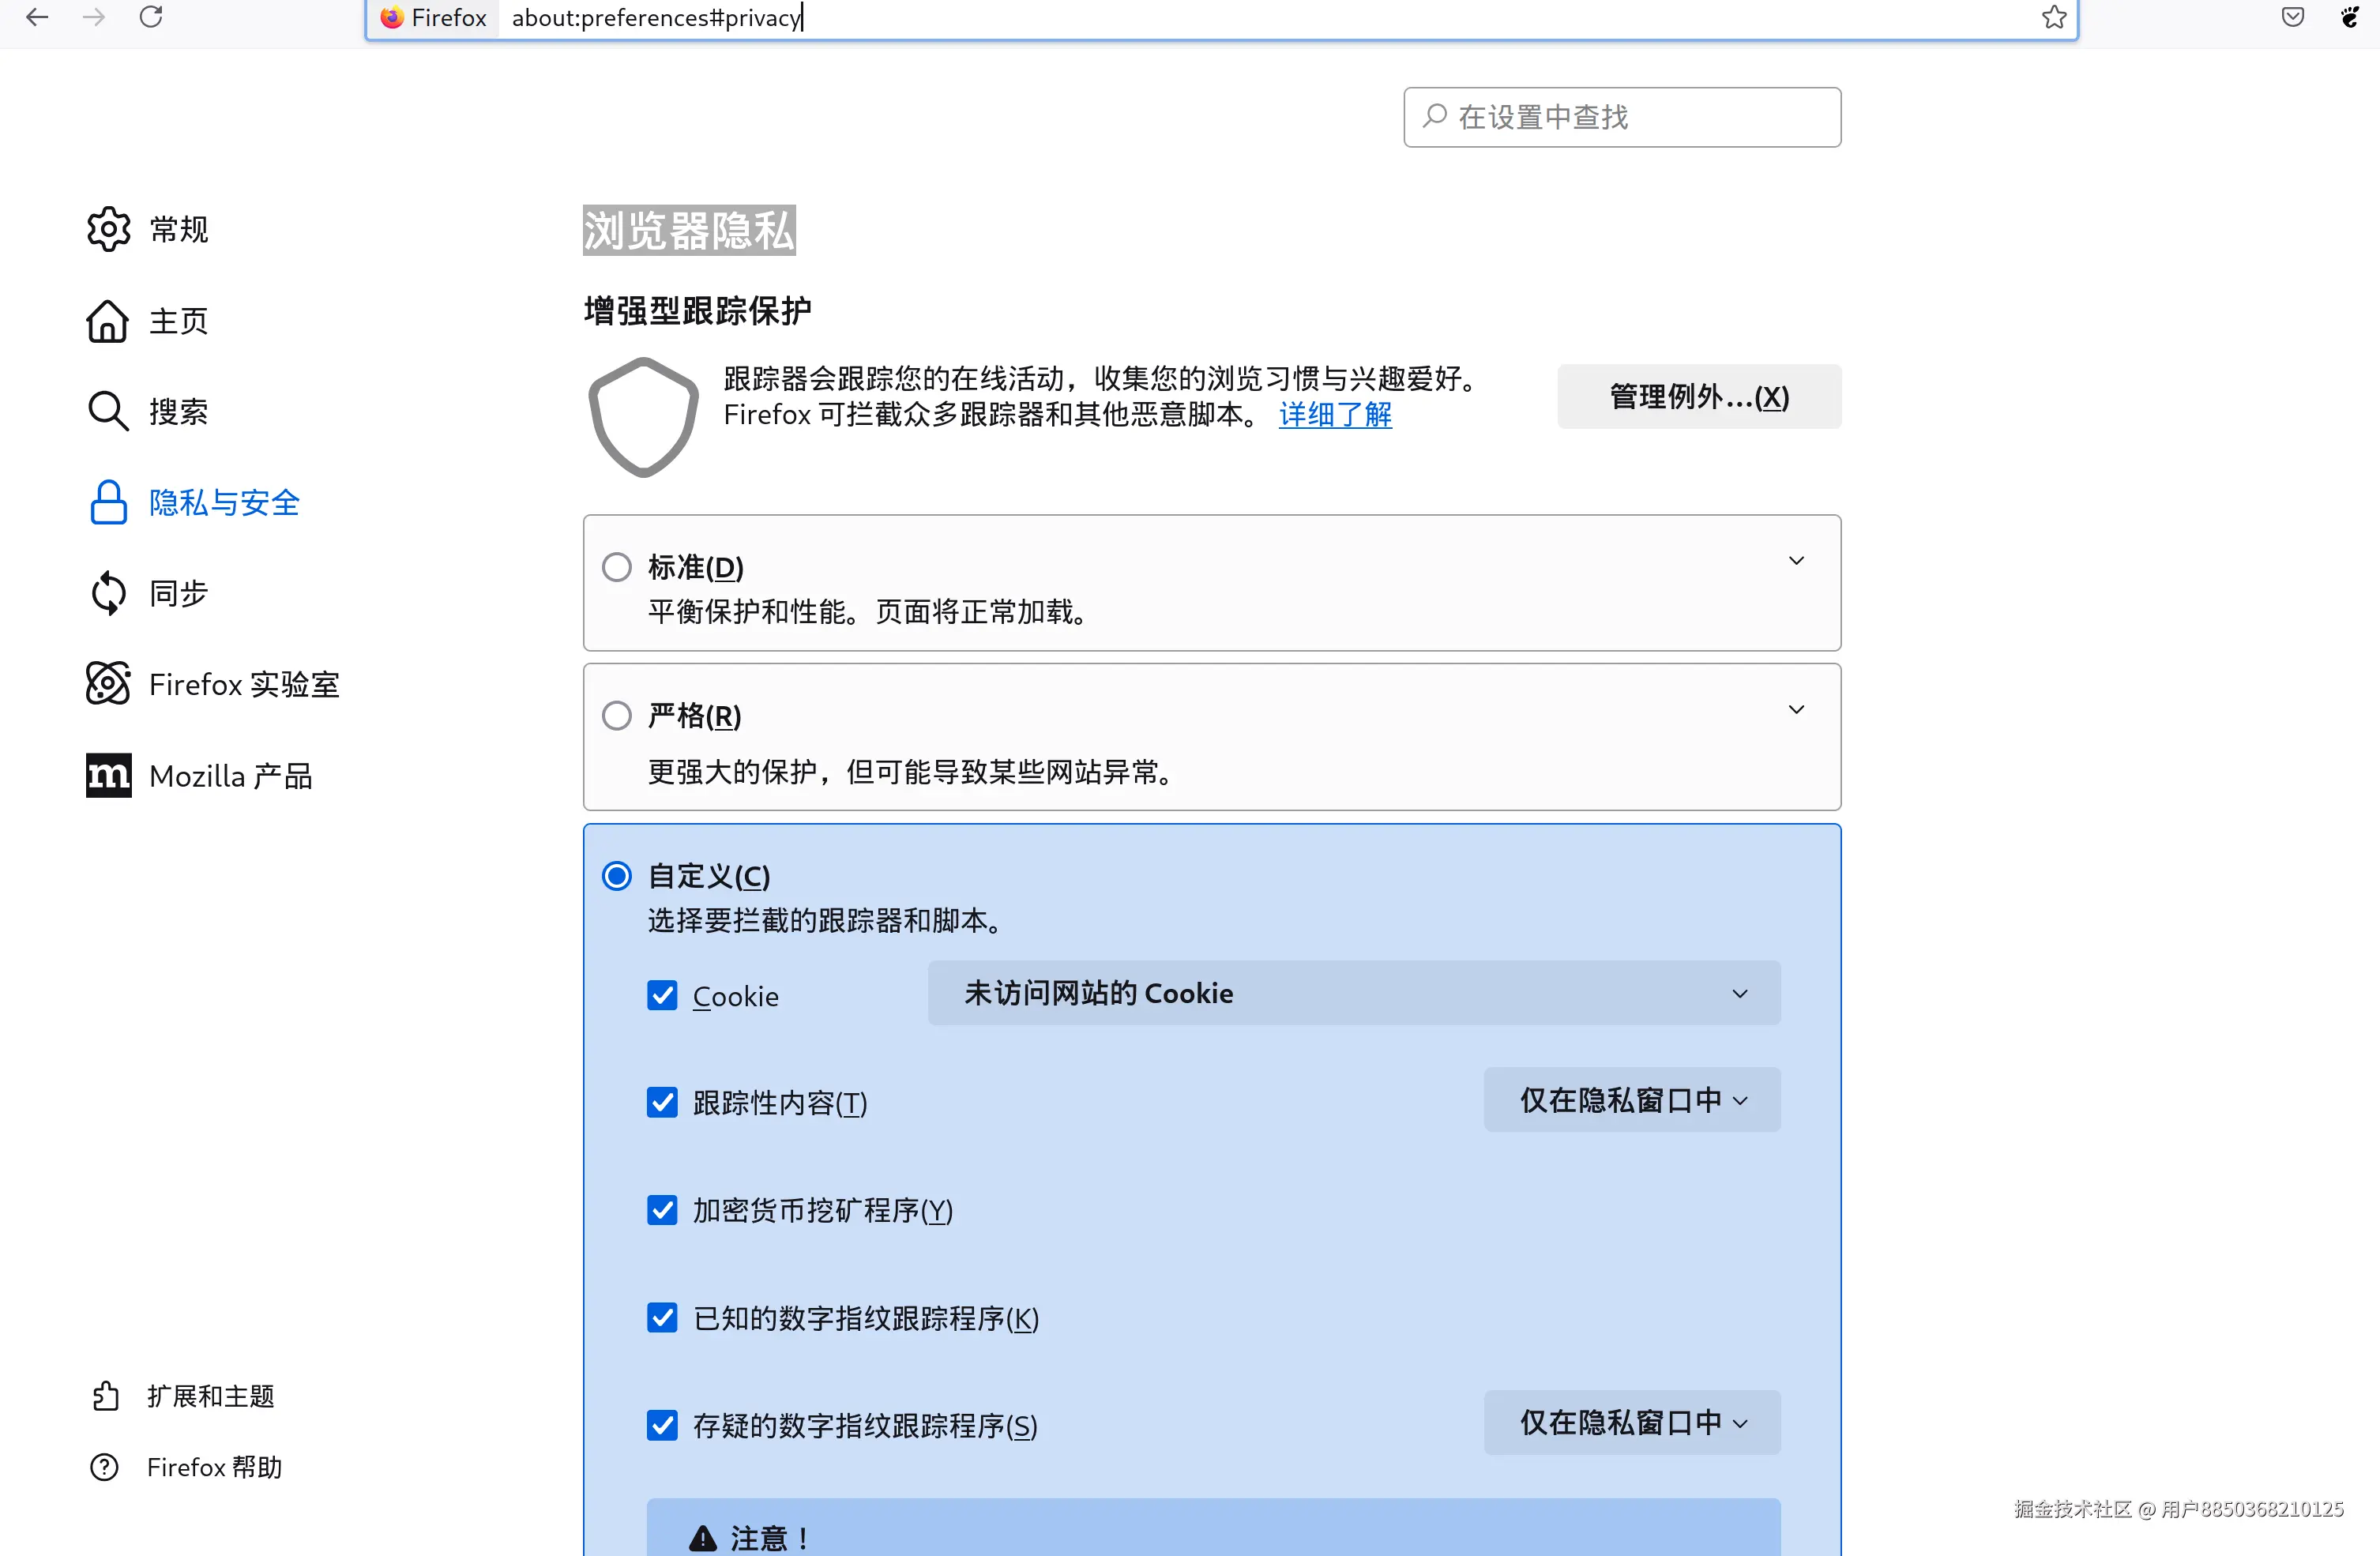Image resolution: width=2380 pixels, height=1556 pixels.
Task: Open Firefox 实验室 via atom icon
Action: (108, 684)
